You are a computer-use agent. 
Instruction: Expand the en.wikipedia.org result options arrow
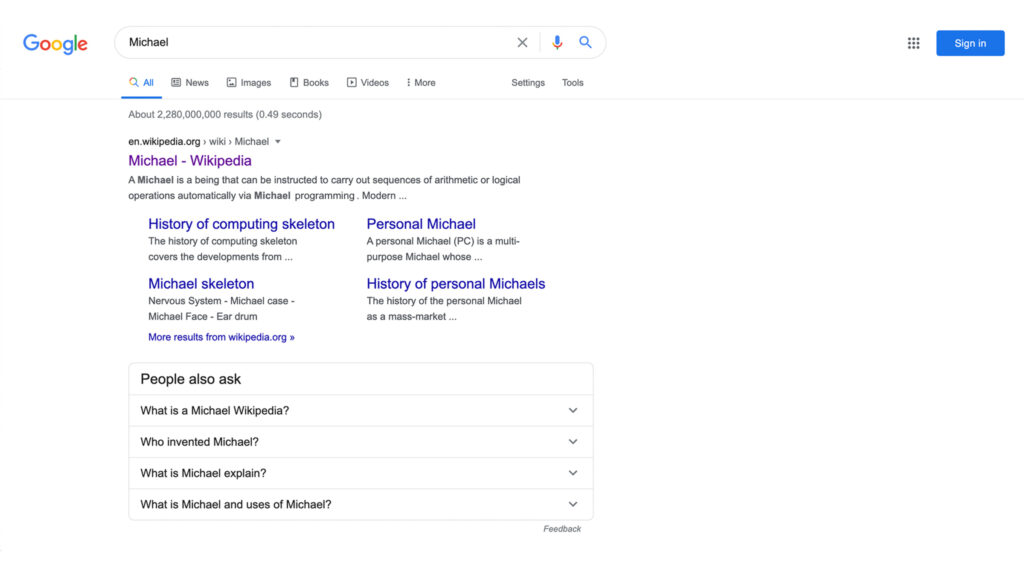pyautogui.click(x=278, y=142)
